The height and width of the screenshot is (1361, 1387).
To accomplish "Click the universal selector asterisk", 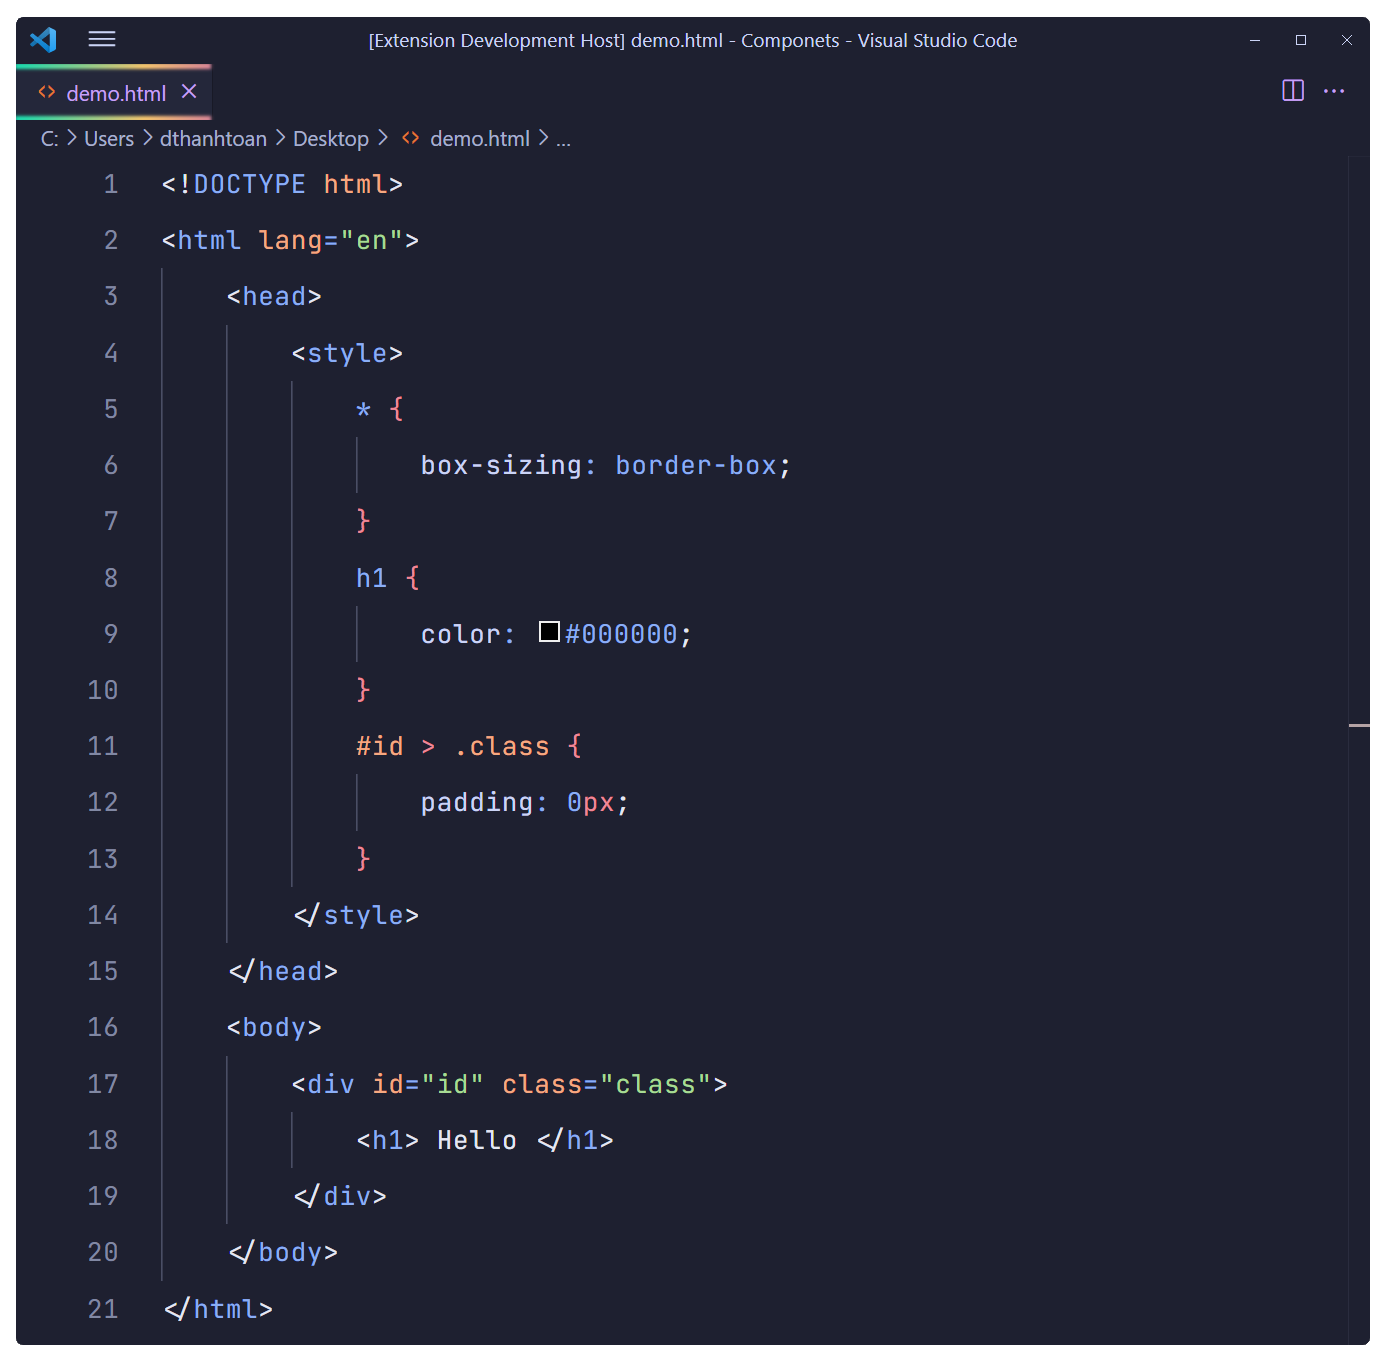I will (364, 410).
